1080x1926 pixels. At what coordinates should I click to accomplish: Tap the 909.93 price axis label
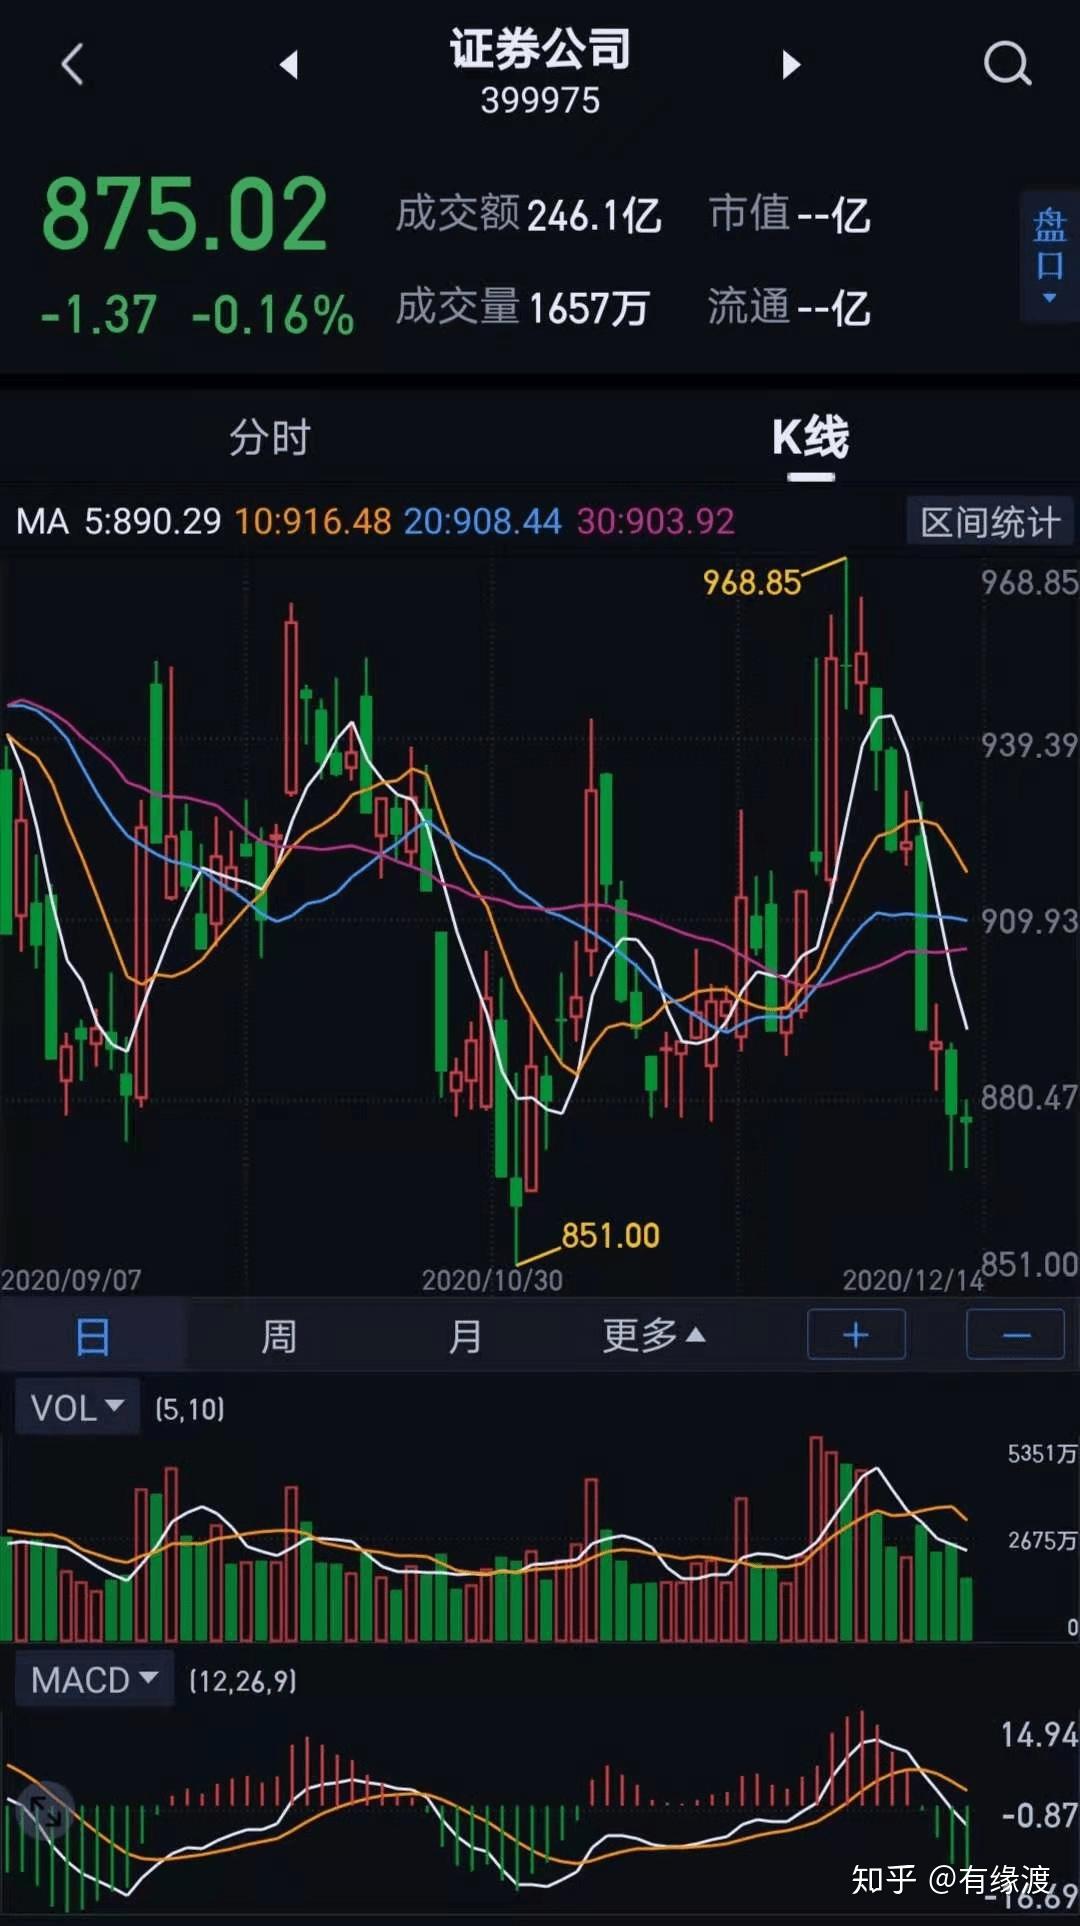(1029, 921)
